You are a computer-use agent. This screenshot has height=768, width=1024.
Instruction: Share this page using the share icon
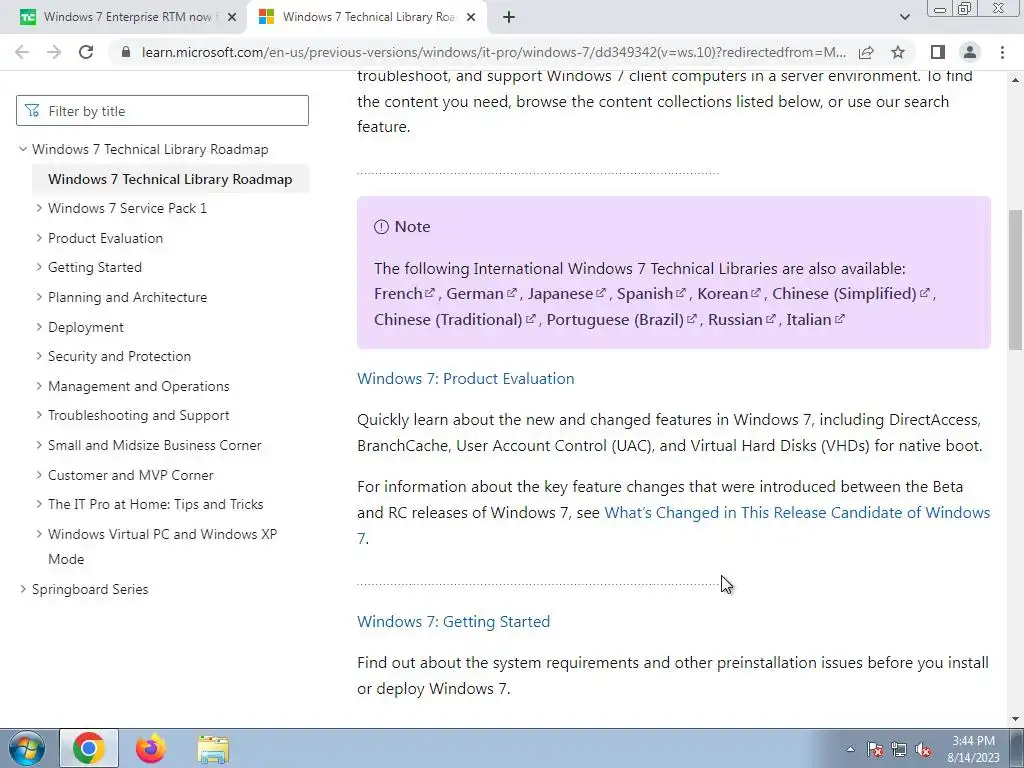coord(866,52)
